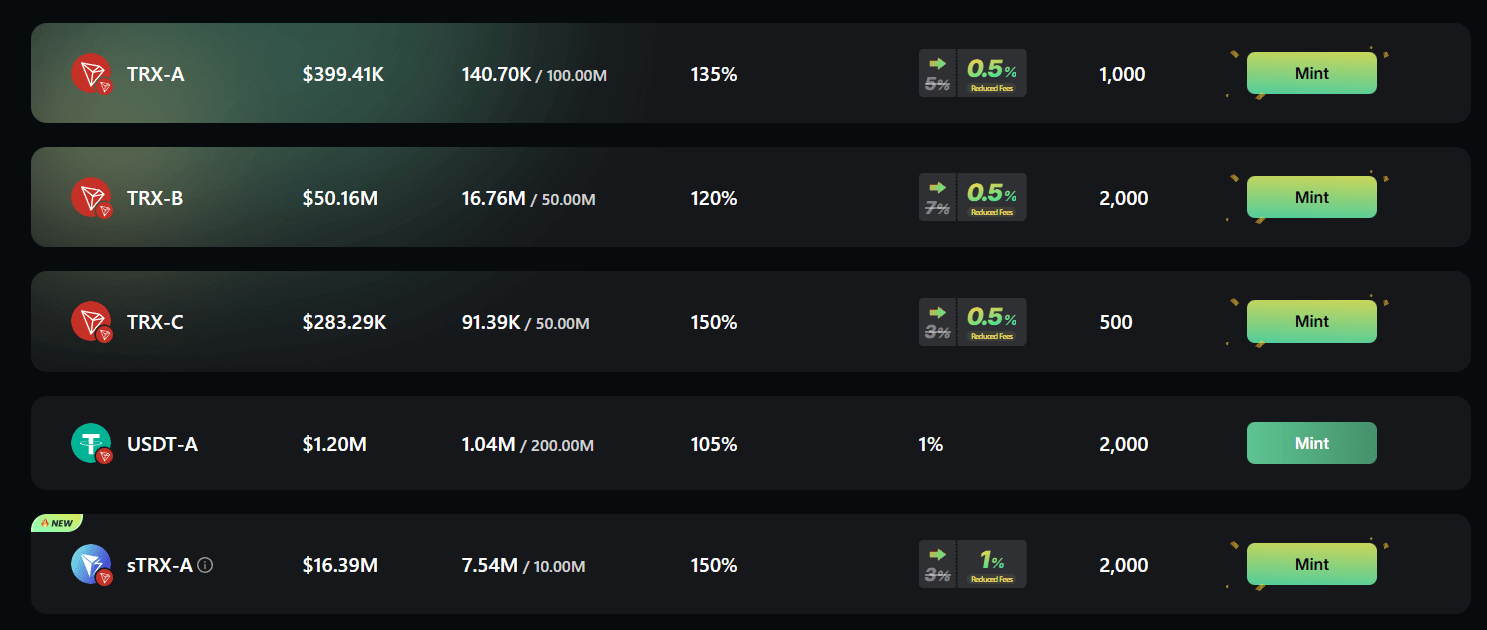Click the sTRX-A vault name
The height and width of the screenshot is (630, 1487).
[x=159, y=565]
